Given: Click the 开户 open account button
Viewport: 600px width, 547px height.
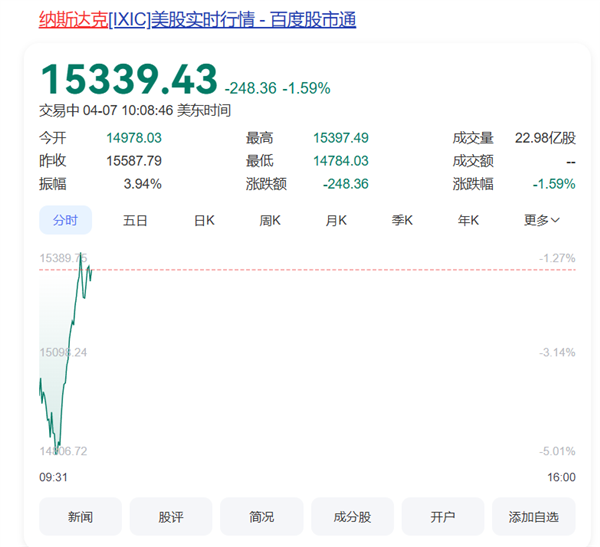Looking at the screenshot, I should pyautogui.click(x=443, y=517).
